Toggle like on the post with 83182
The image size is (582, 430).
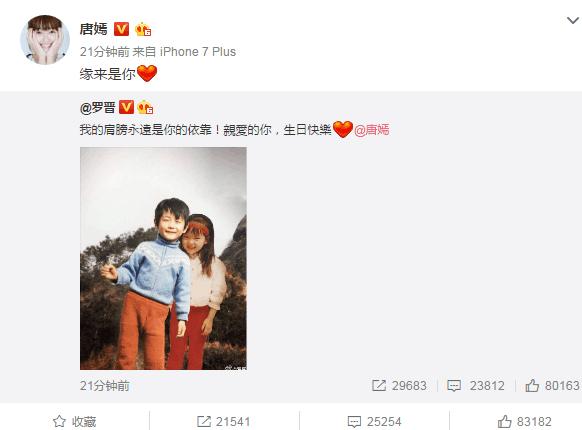tap(524, 421)
